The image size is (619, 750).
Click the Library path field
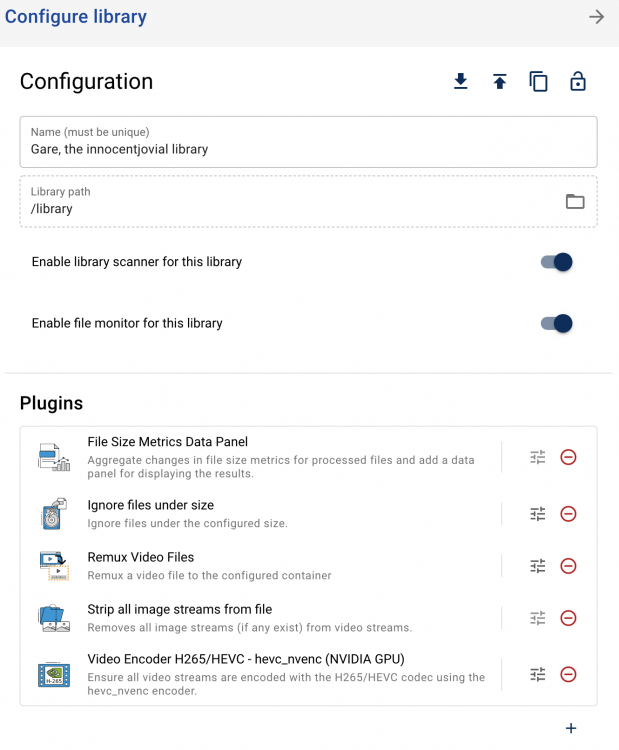309,201
